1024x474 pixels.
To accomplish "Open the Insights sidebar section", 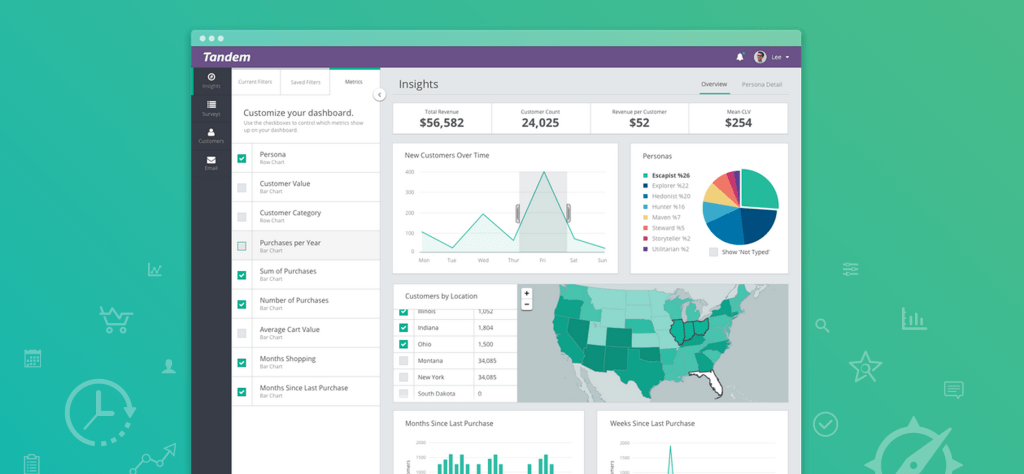I will tap(211, 81).
